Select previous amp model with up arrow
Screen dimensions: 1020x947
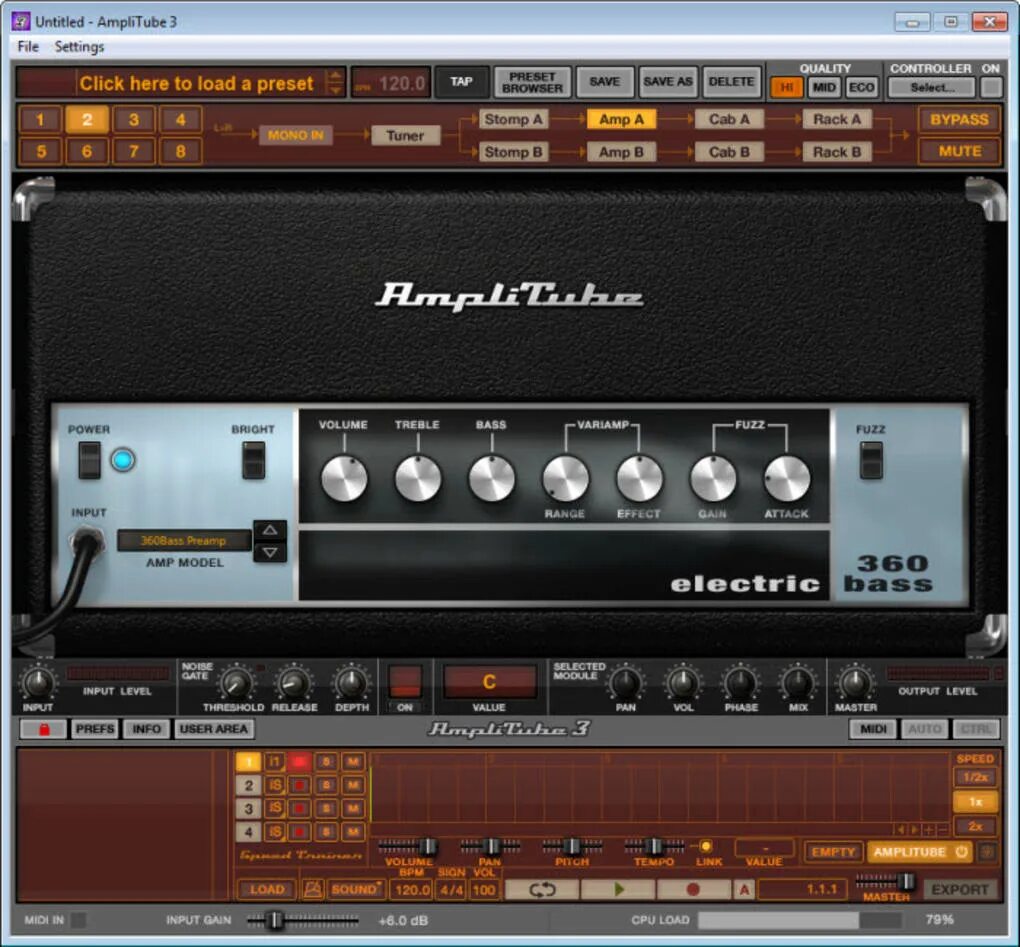pyautogui.click(x=270, y=530)
